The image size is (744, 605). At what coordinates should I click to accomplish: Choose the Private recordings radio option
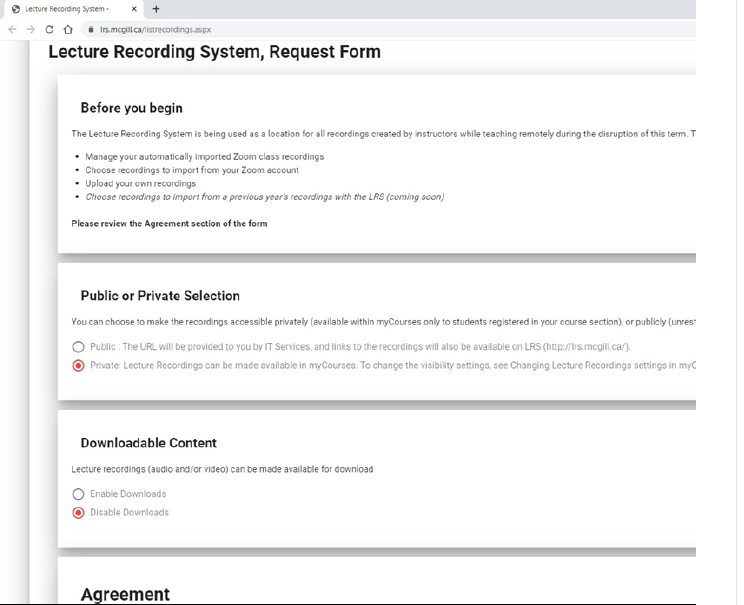(78, 366)
